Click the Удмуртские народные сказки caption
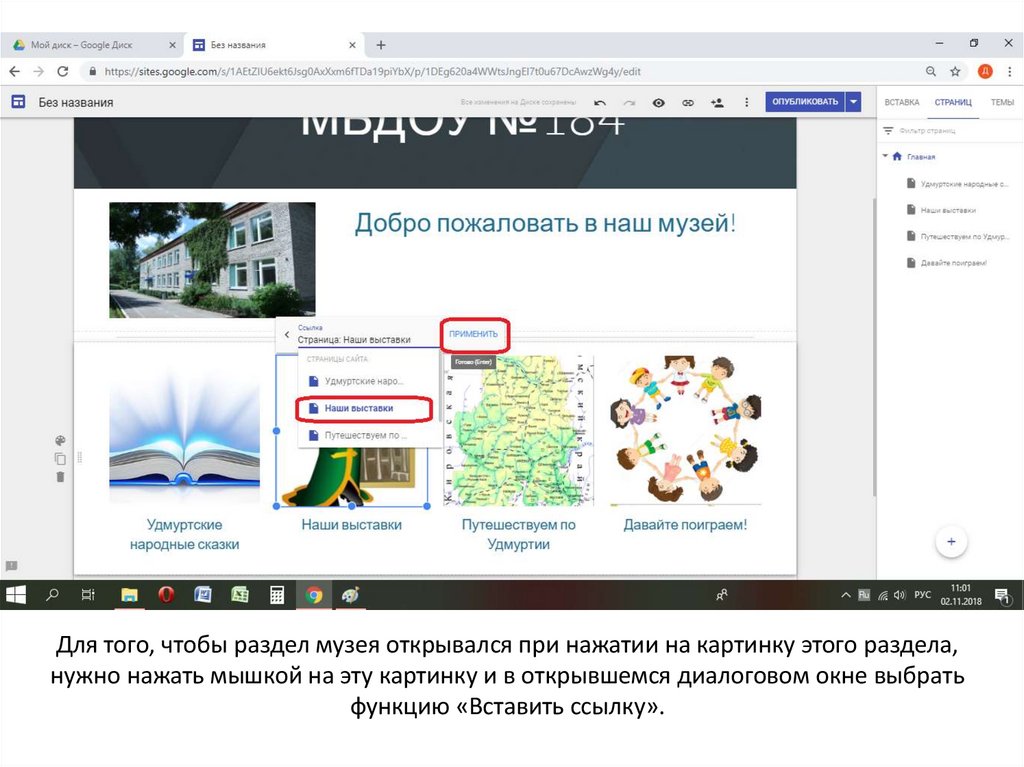The width and height of the screenshot is (1024, 767). pos(184,534)
